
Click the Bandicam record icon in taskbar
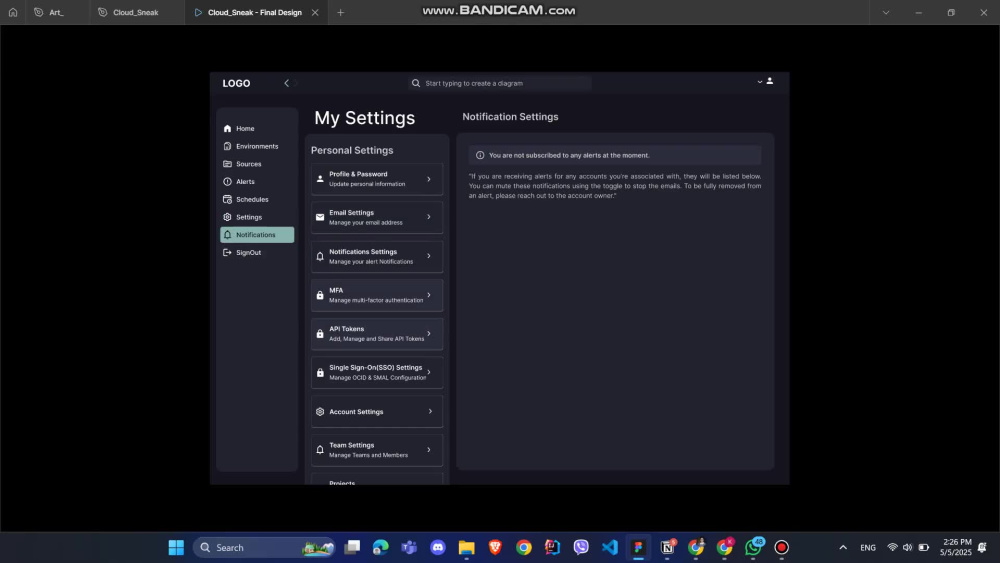coord(782,547)
